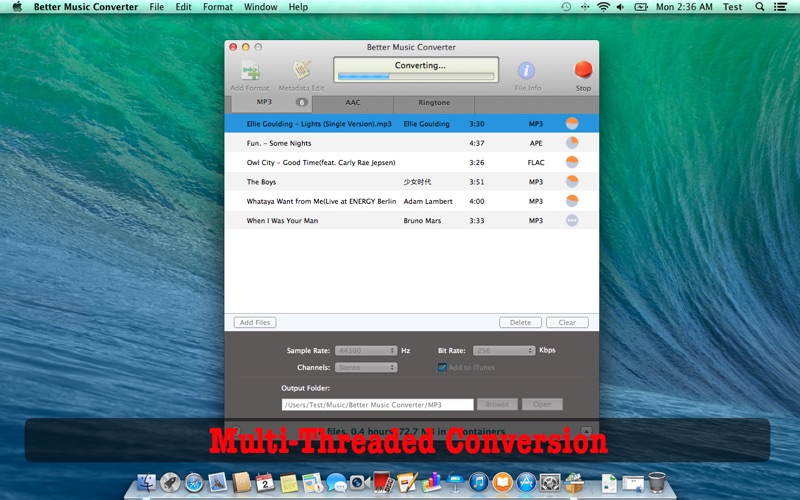Open Spotlight search in the menu bar
This screenshot has height=500, width=800.
(x=760, y=7)
